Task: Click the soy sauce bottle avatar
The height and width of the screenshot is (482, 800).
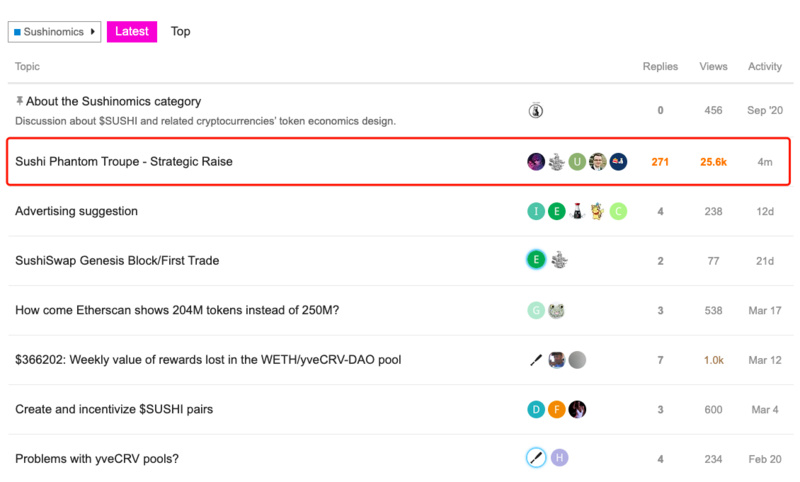Action: point(577,211)
